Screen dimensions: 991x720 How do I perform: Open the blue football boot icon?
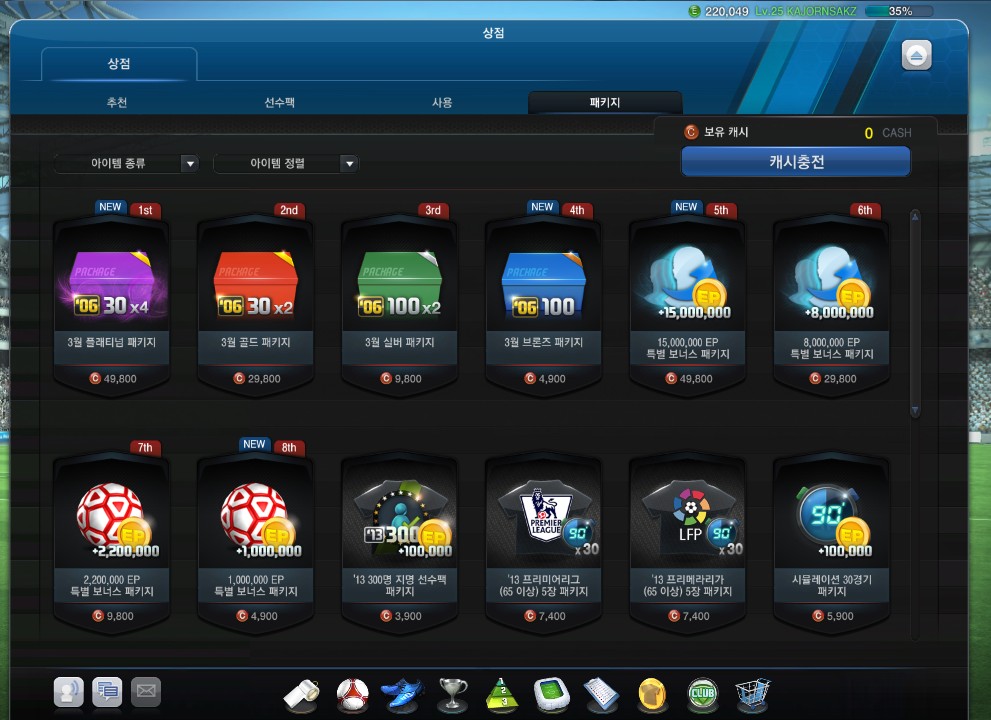coord(401,694)
